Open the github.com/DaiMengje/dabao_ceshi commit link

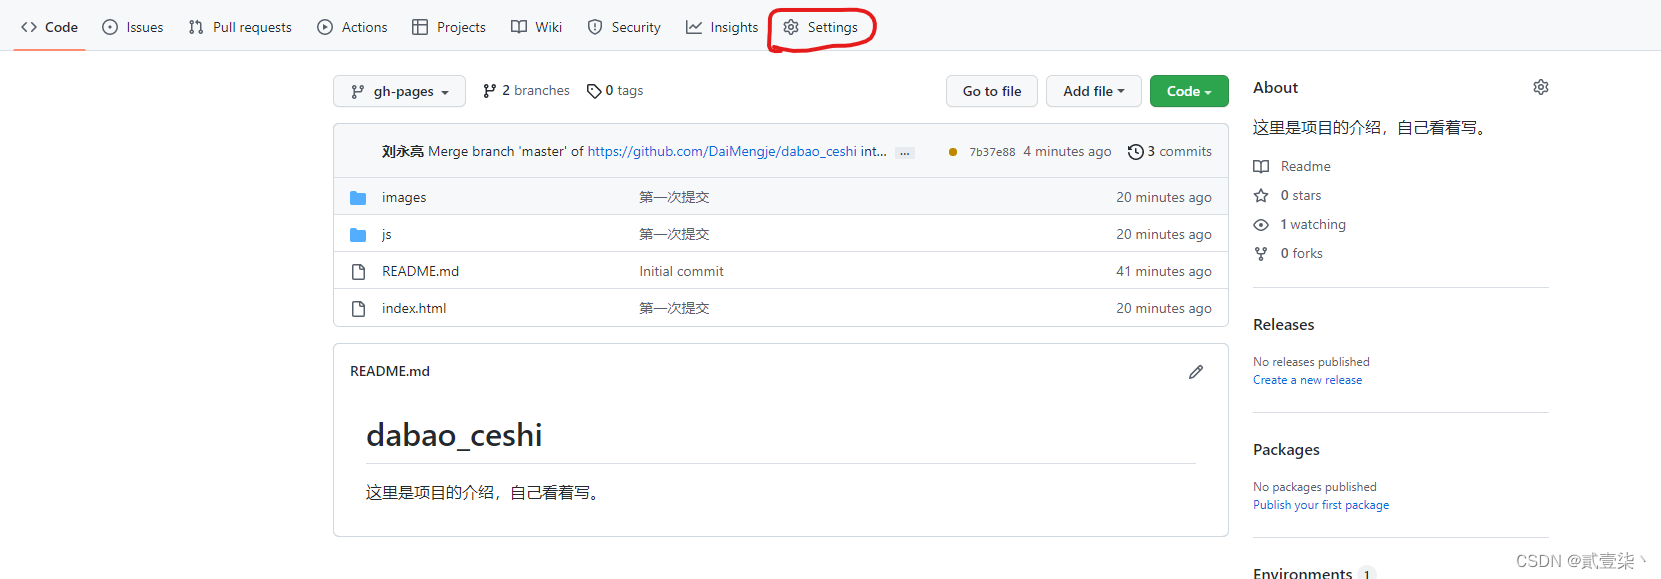point(722,151)
